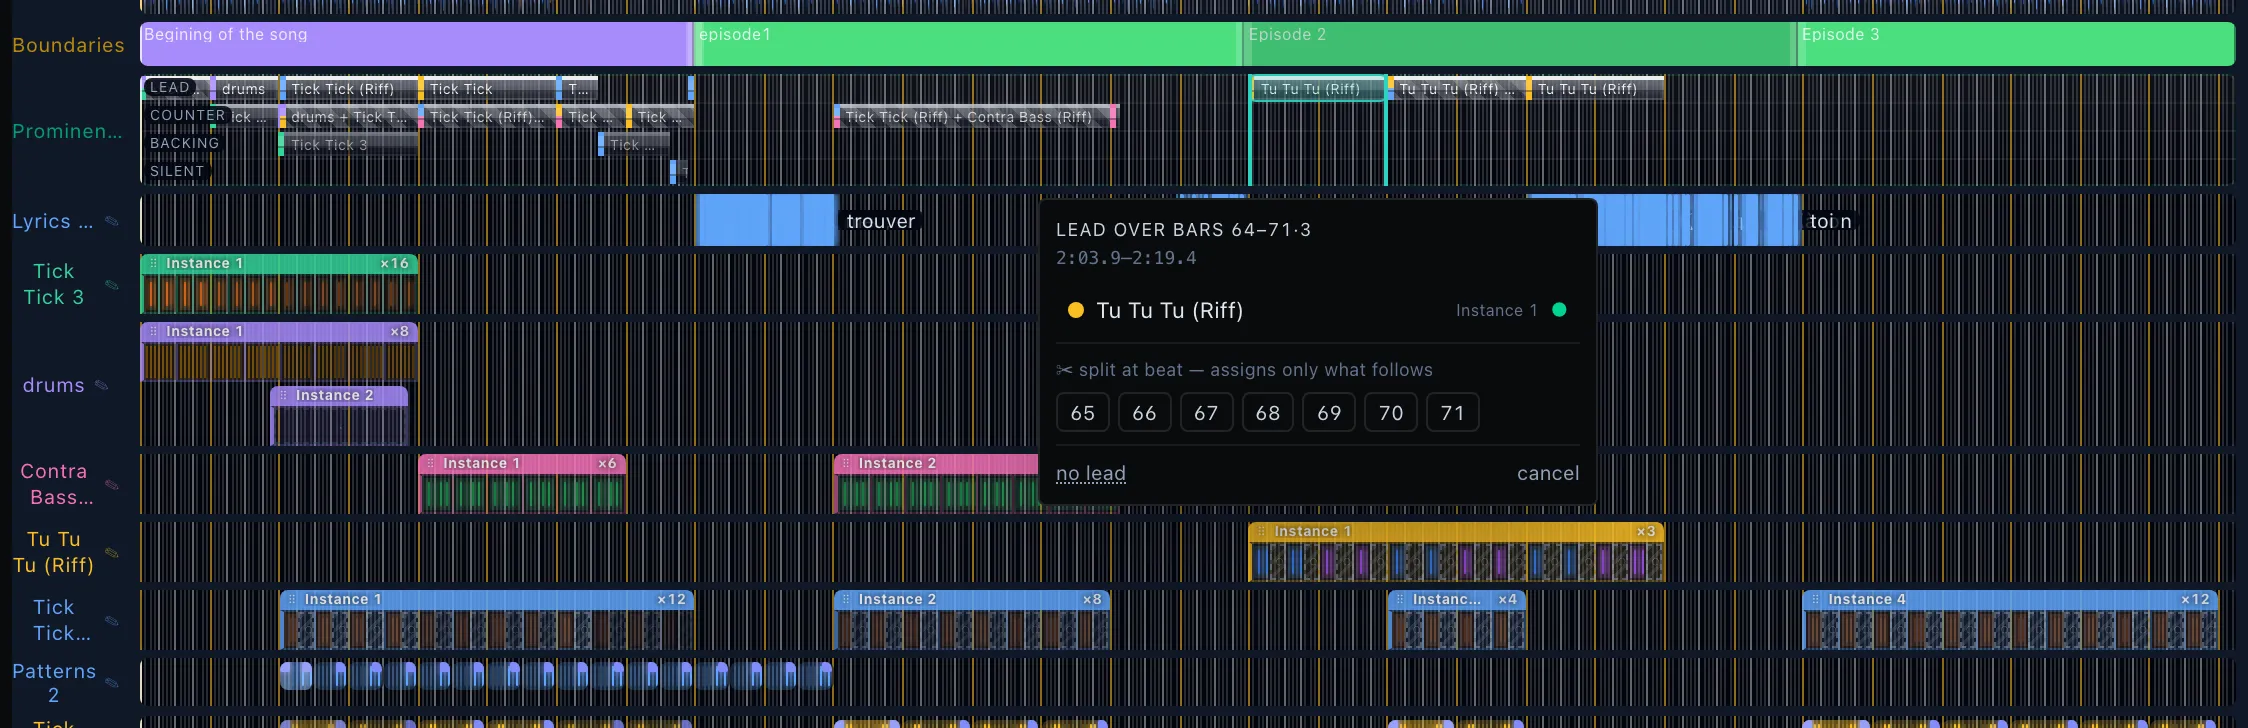Click the Boundaries track label
This screenshot has height=728, width=2248.
point(68,45)
